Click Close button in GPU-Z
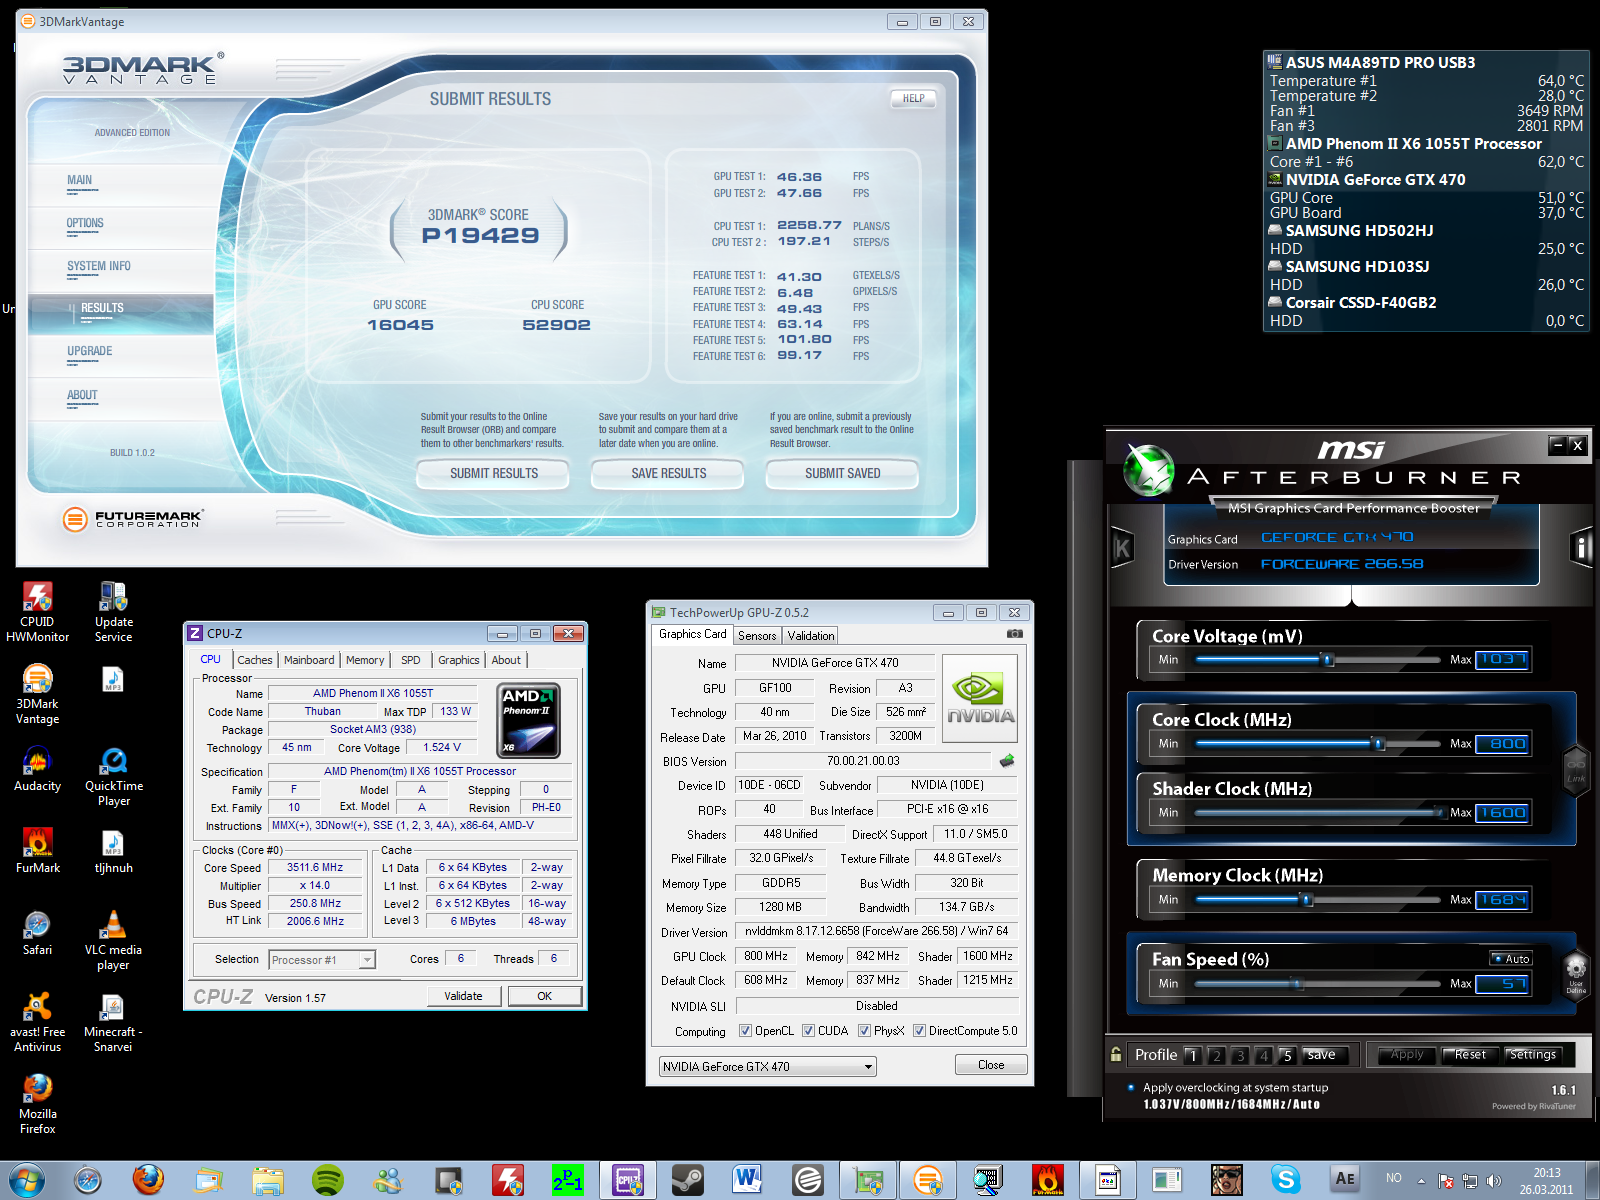The width and height of the screenshot is (1600, 1200). coord(991,1065)
